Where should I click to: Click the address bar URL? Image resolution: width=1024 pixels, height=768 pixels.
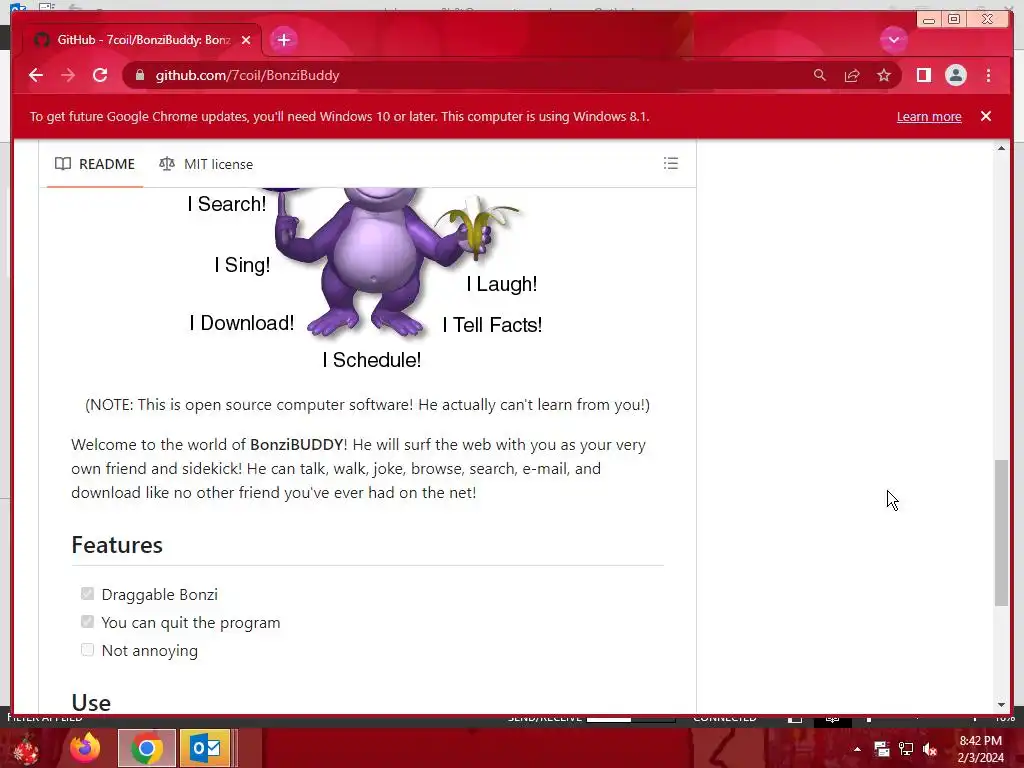(x=247, y=75)
